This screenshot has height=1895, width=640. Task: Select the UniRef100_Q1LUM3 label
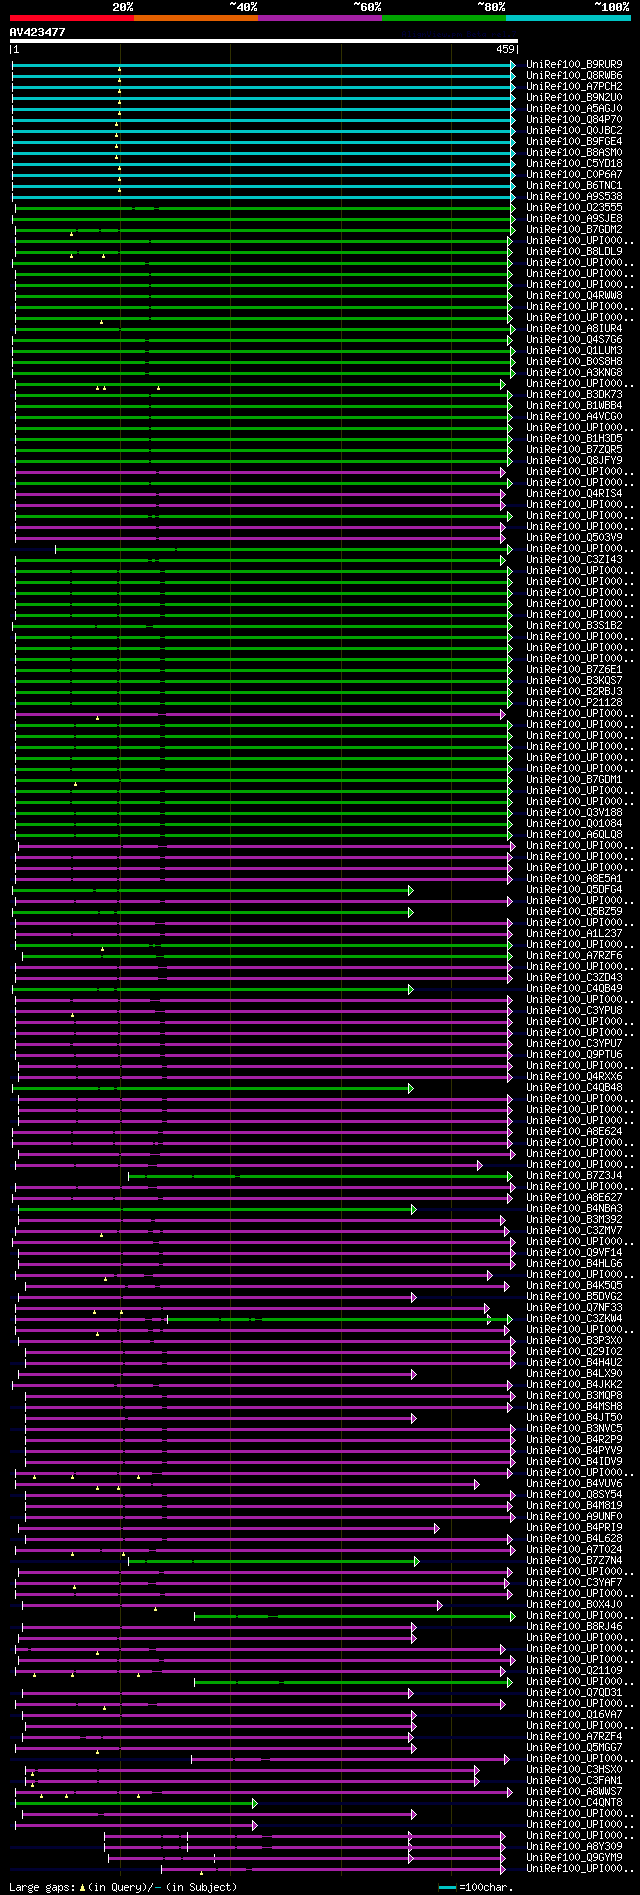574,351
